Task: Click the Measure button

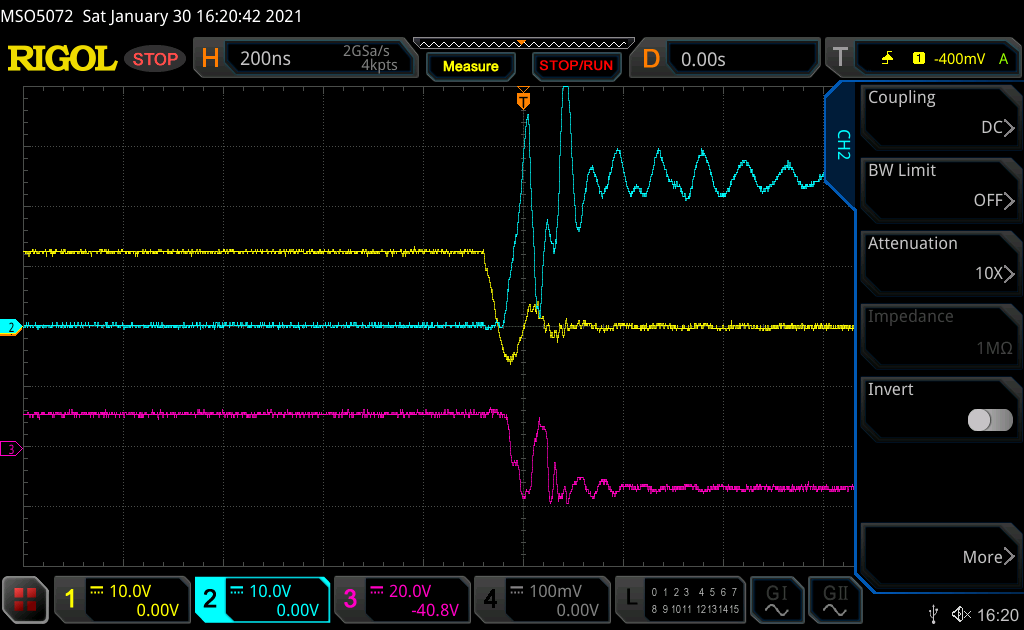Action: tap(470, 66)
